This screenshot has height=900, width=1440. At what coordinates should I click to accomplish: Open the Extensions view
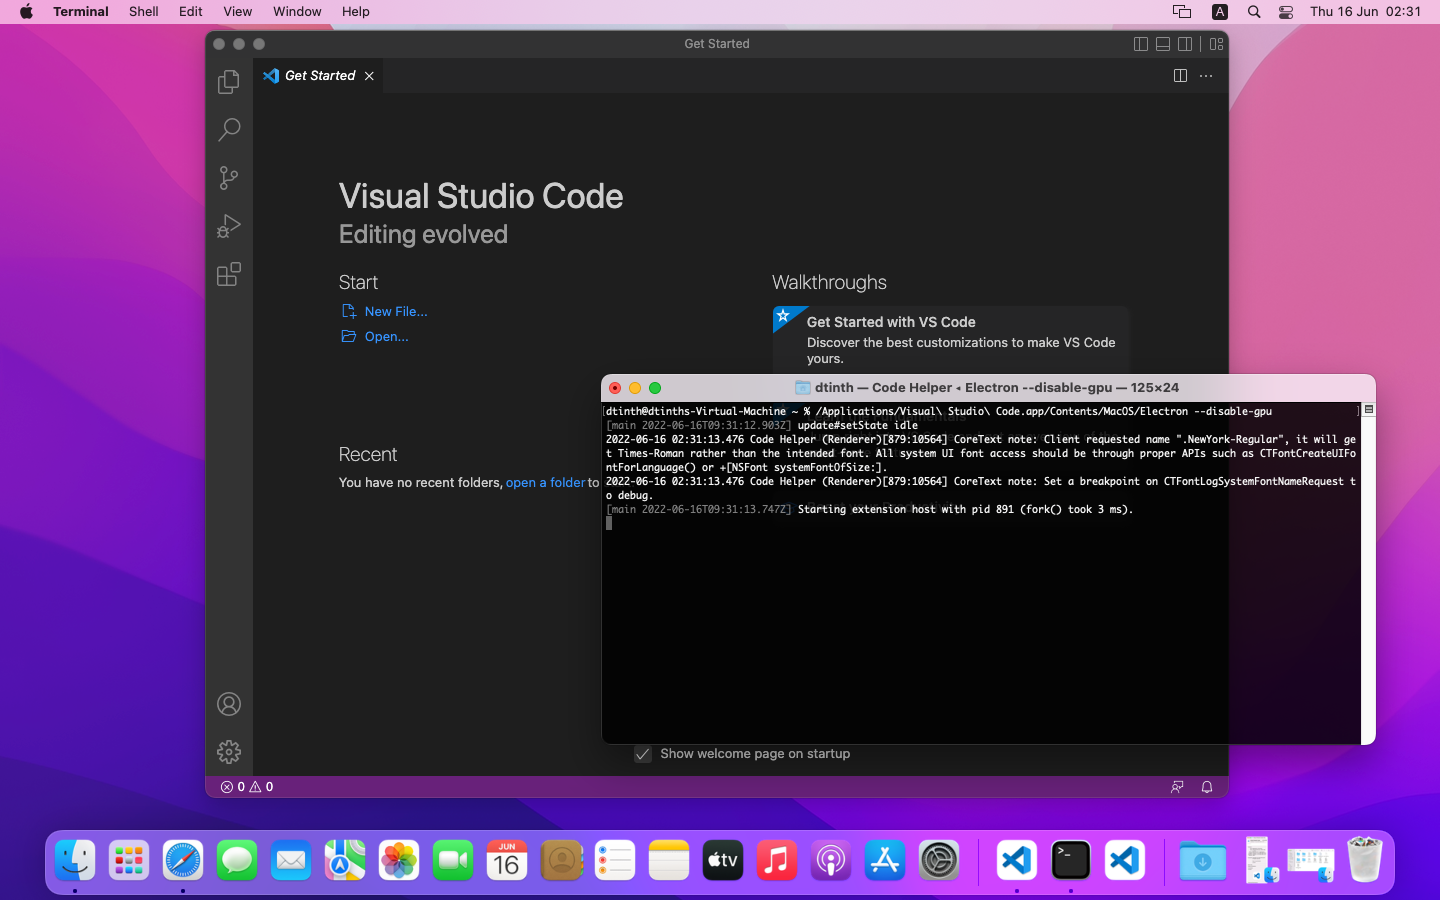click(x=228, y=274)
